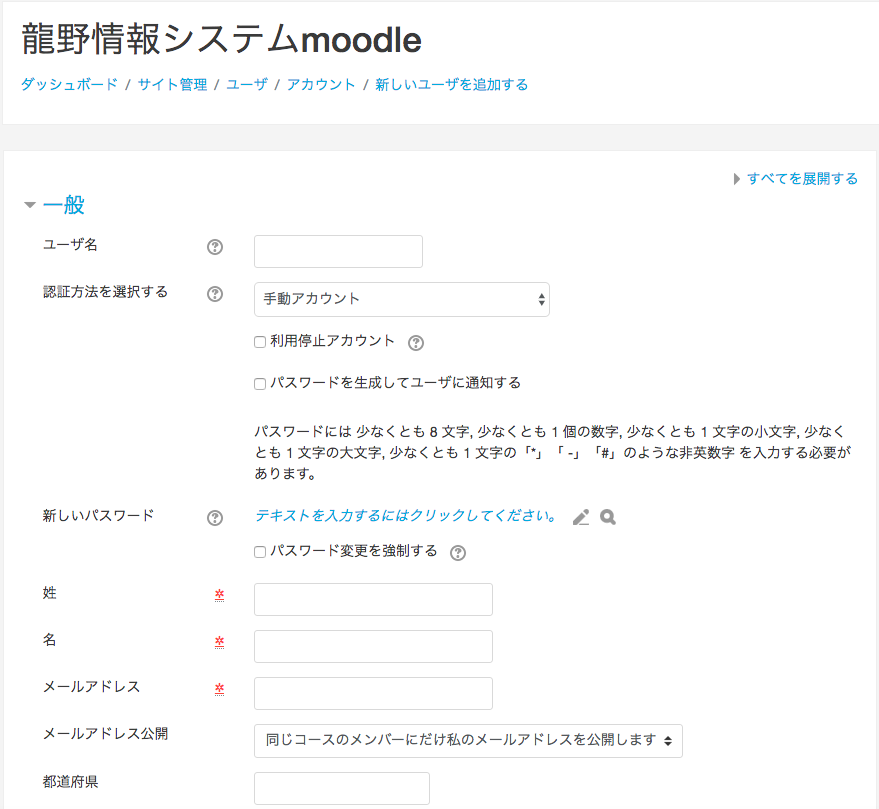Go to ダッシュボード breadcrumb

pos(69,85)
